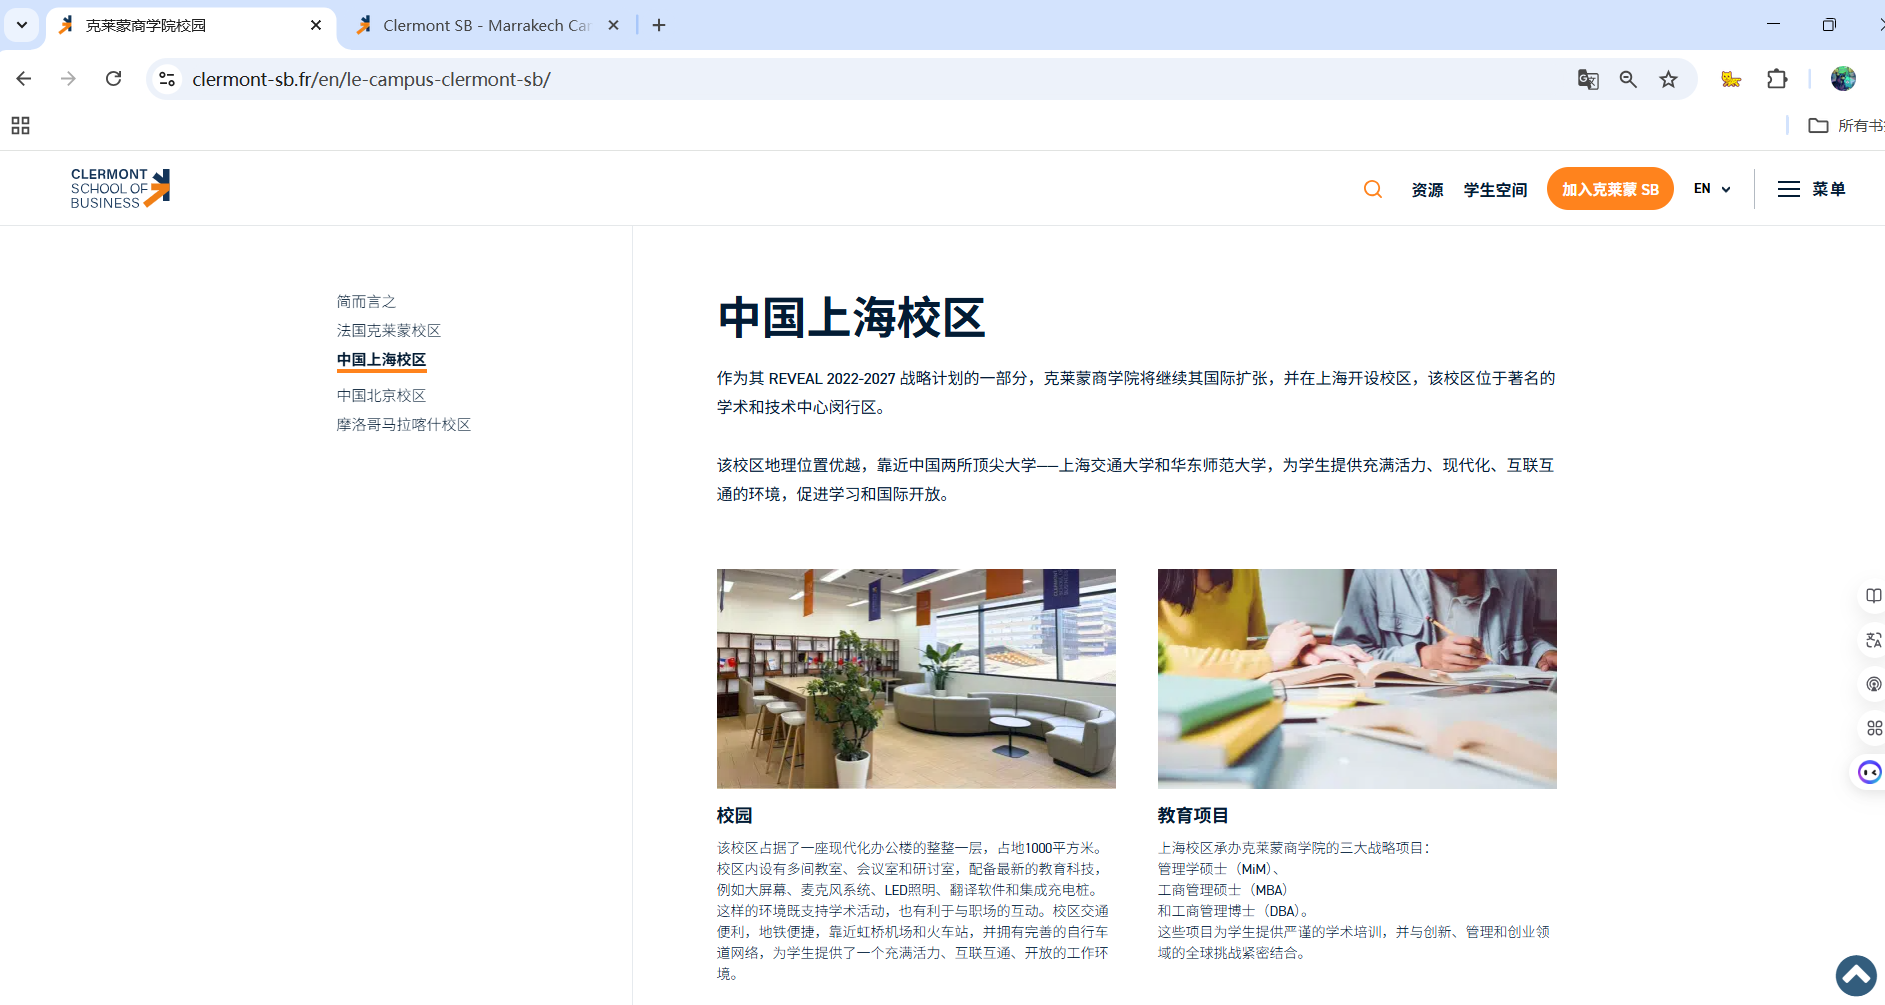Open the hamburger 菜单 menu
This screenshot has width=1885, height=1005.
tap(1811, 189)
